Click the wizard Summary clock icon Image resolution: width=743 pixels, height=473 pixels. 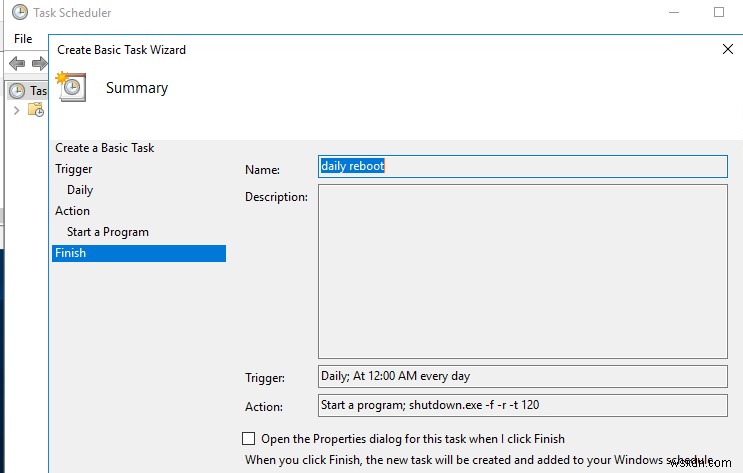click(x=70, y=86)
